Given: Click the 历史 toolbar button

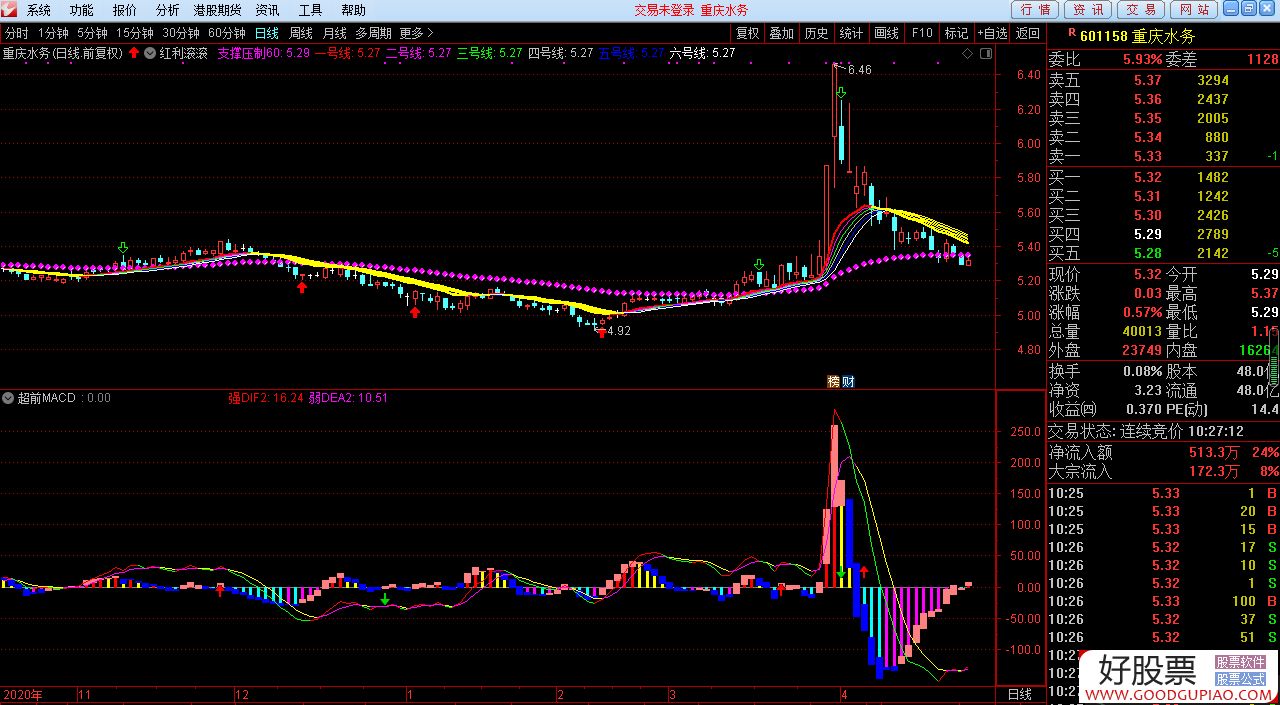Looking at the screenshot, I should (816, 33).
